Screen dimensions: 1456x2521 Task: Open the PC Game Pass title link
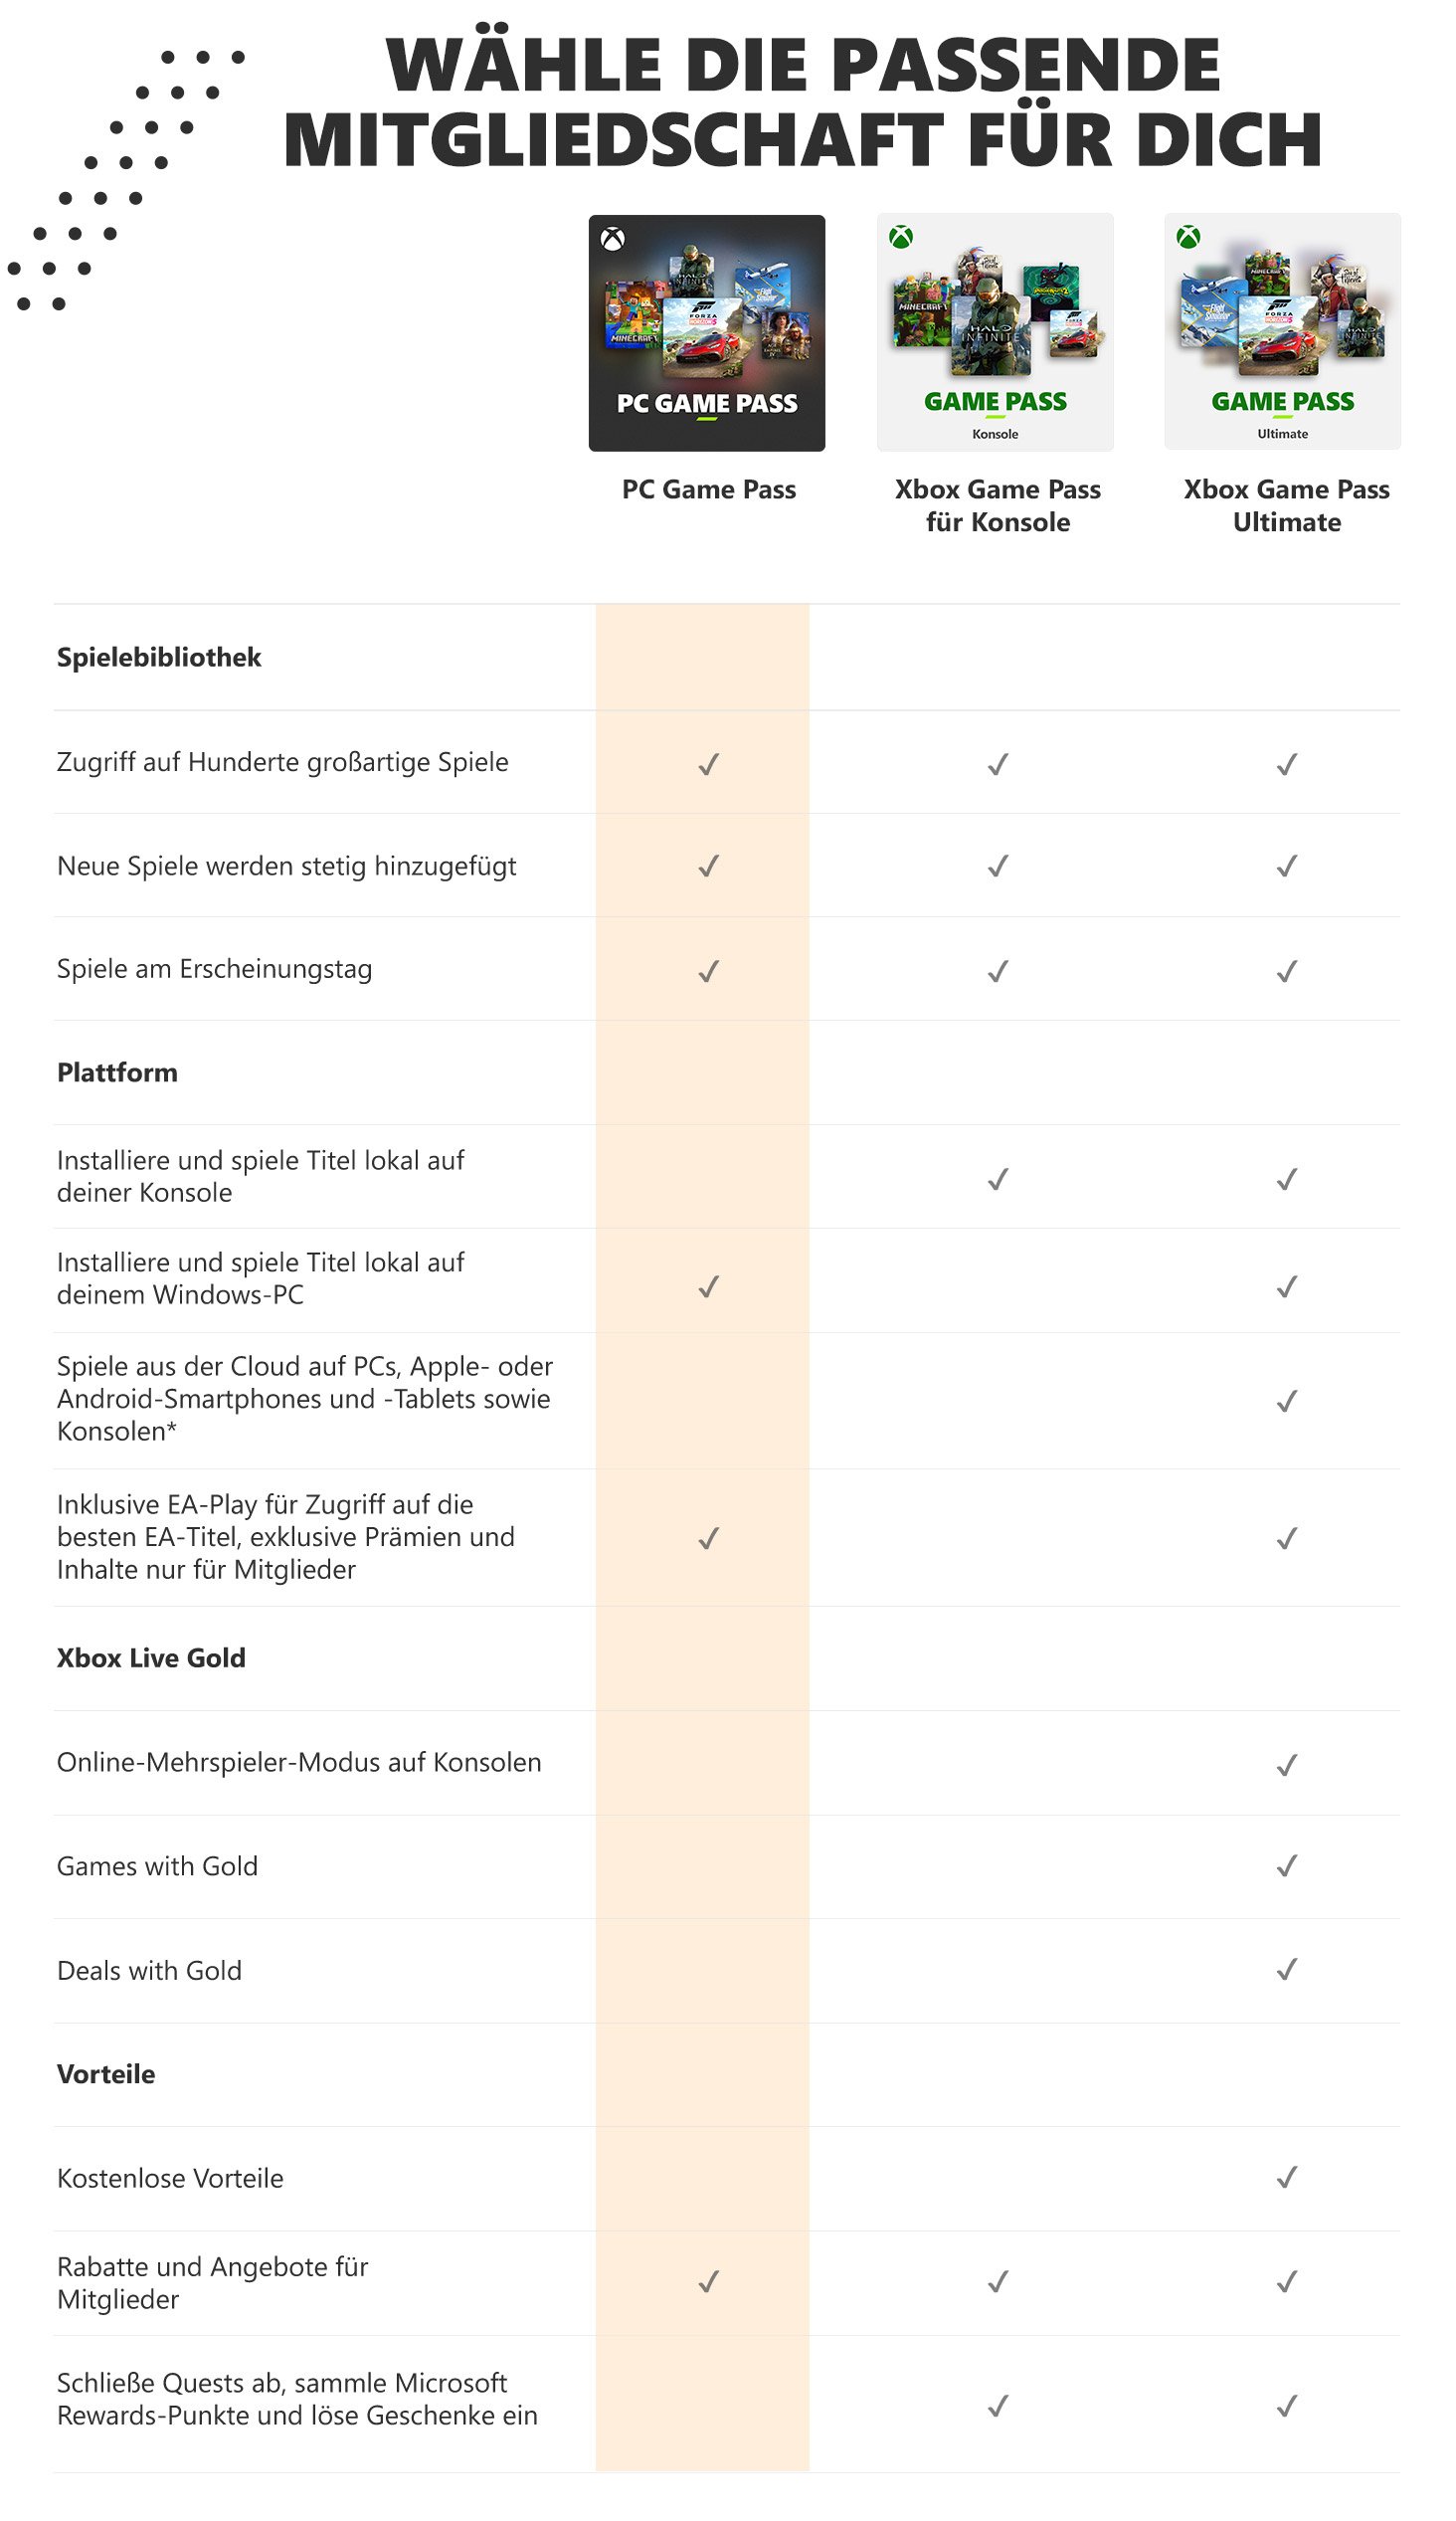[x=708, y=490]
